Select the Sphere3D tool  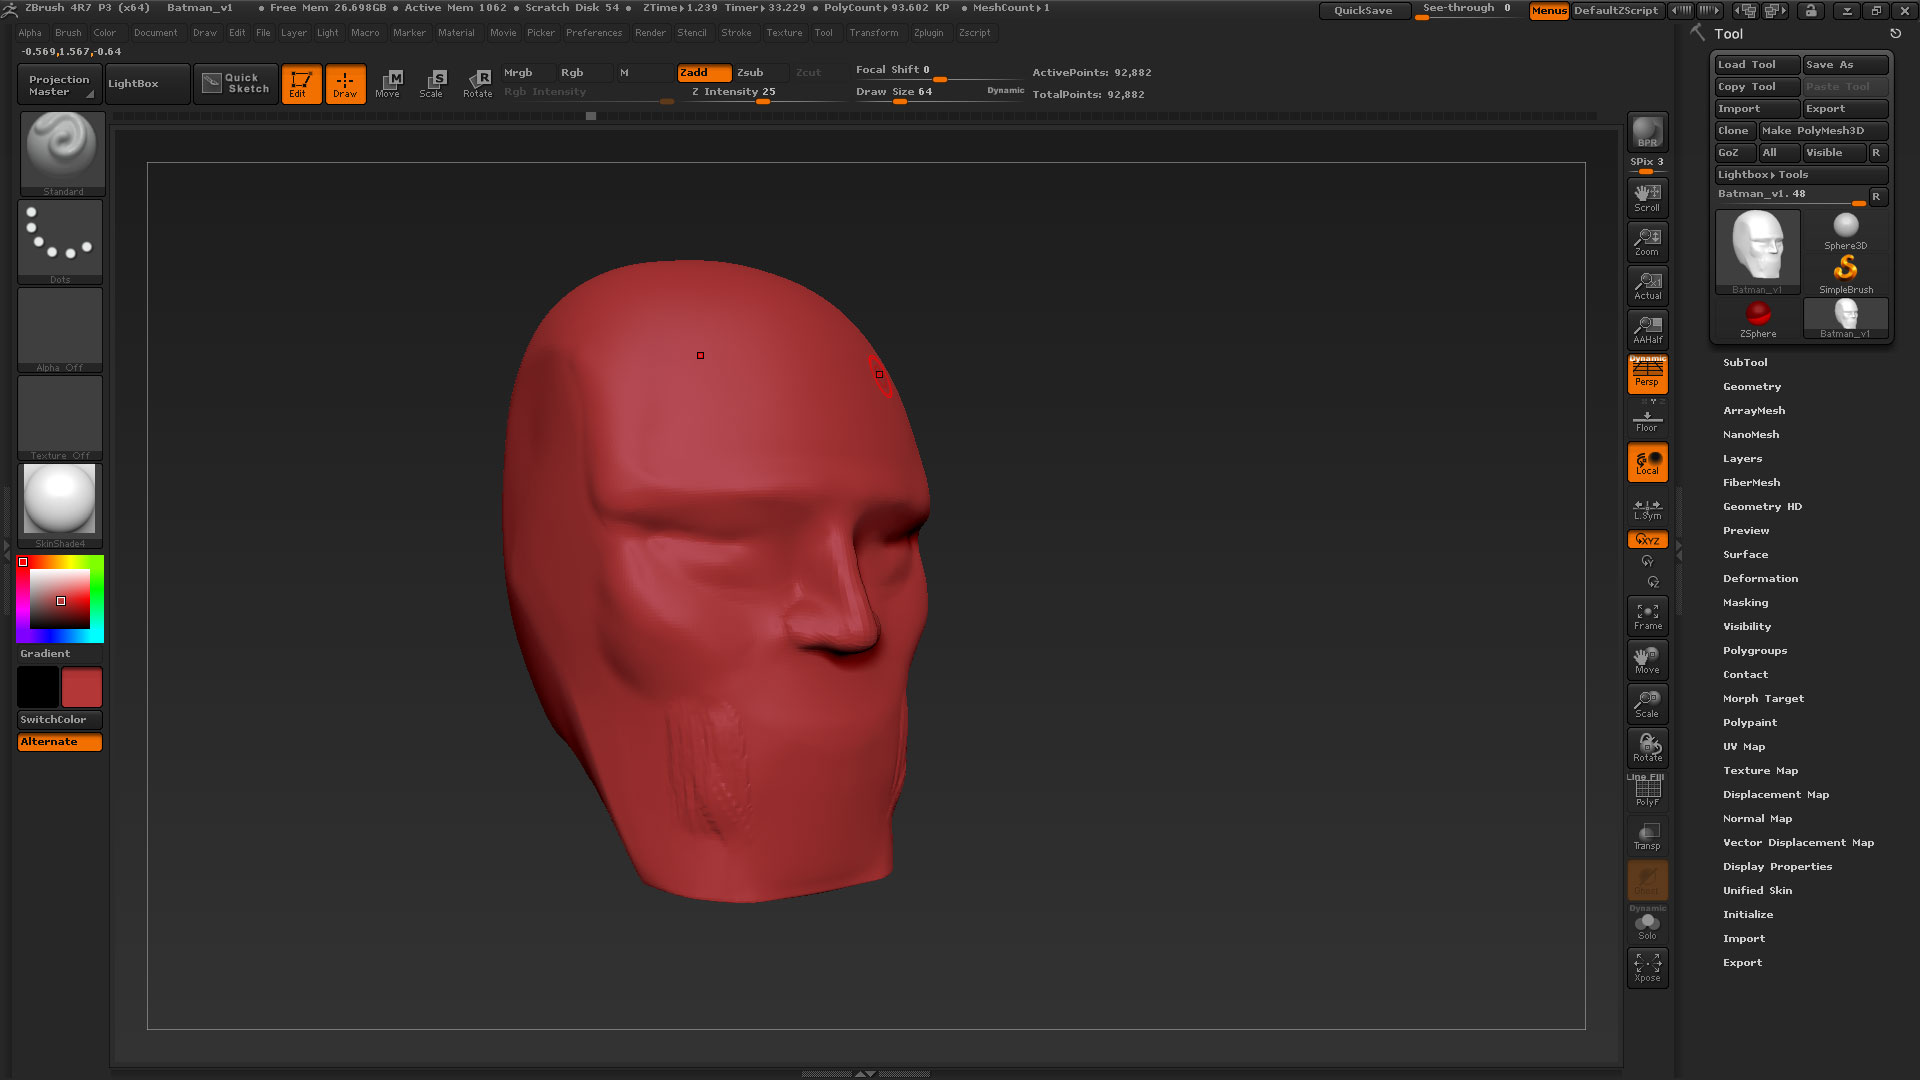click(x=1845, y=231)
